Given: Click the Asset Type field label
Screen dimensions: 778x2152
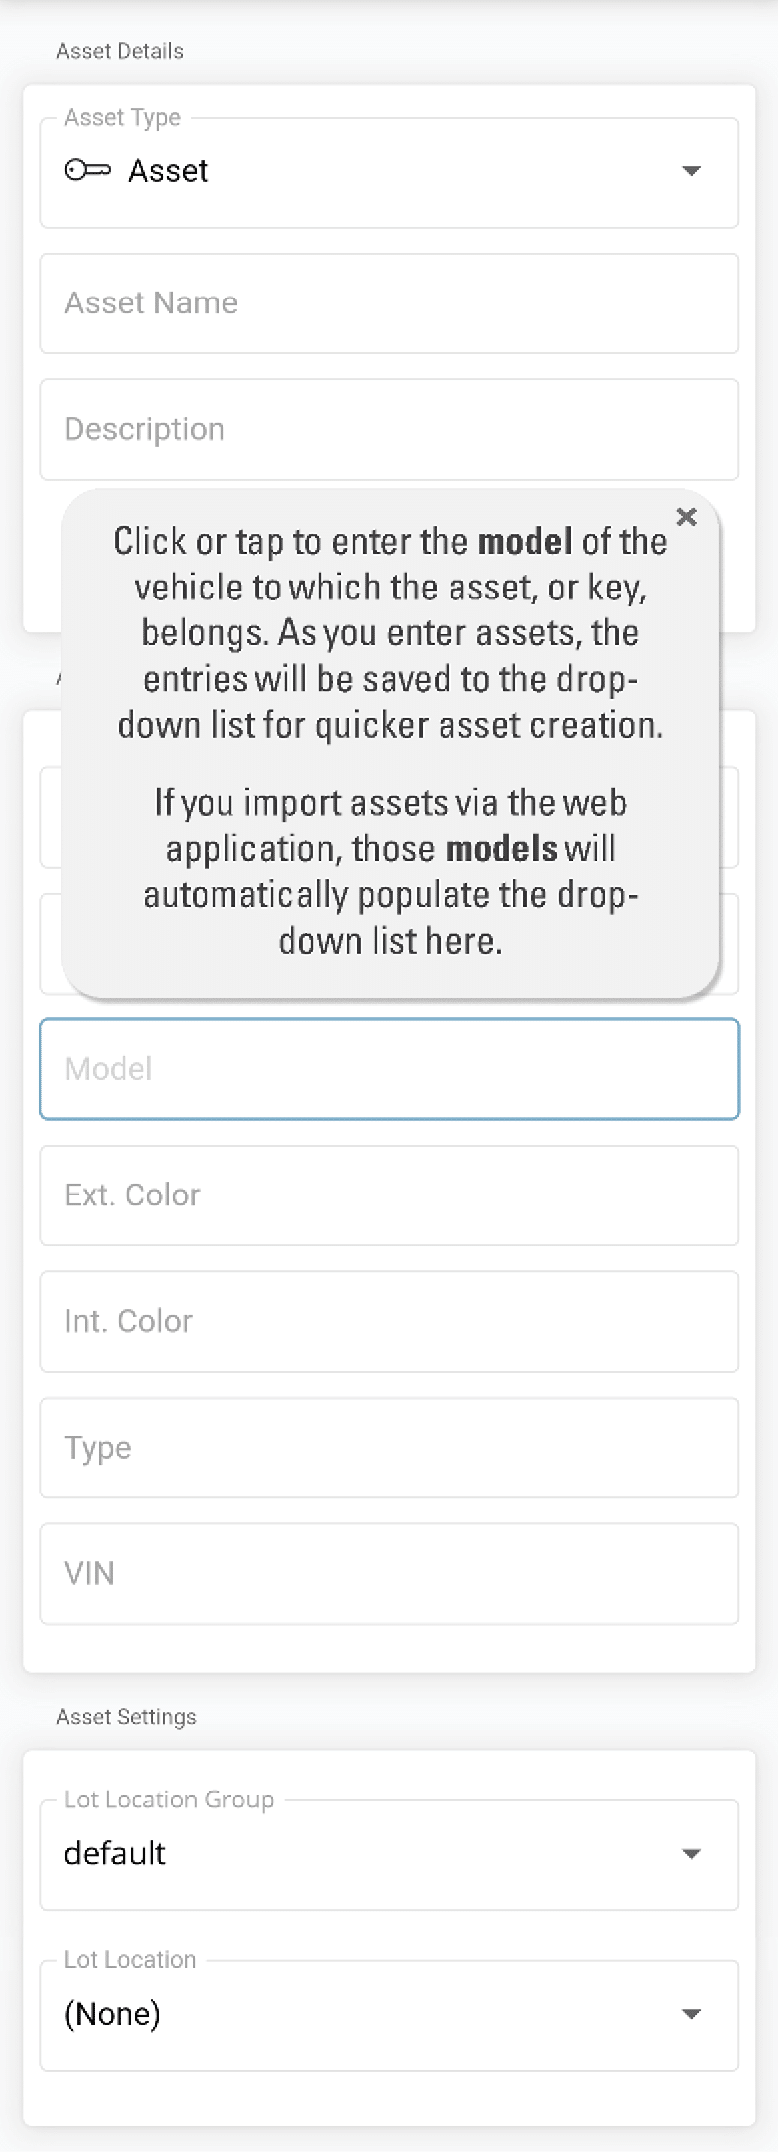Looking at the screenshot, I should point(122,118).
